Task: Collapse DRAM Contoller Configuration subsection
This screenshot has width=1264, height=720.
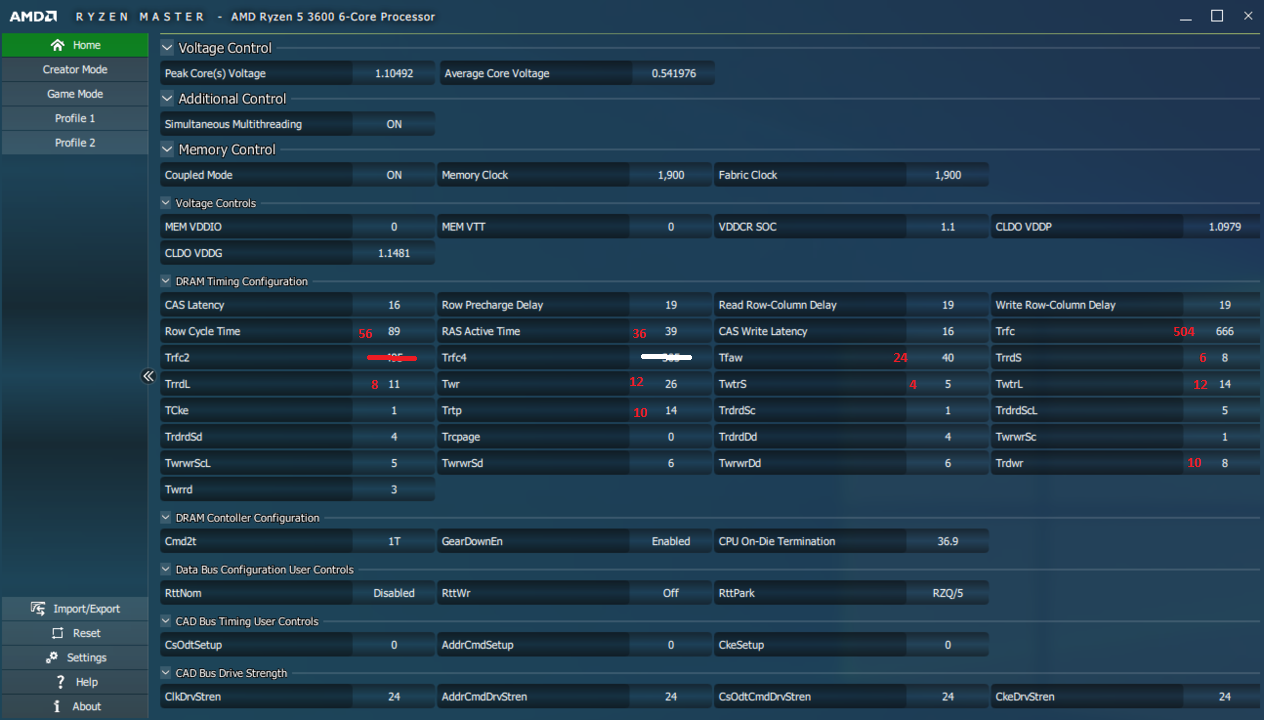Action: pos(166,518)
